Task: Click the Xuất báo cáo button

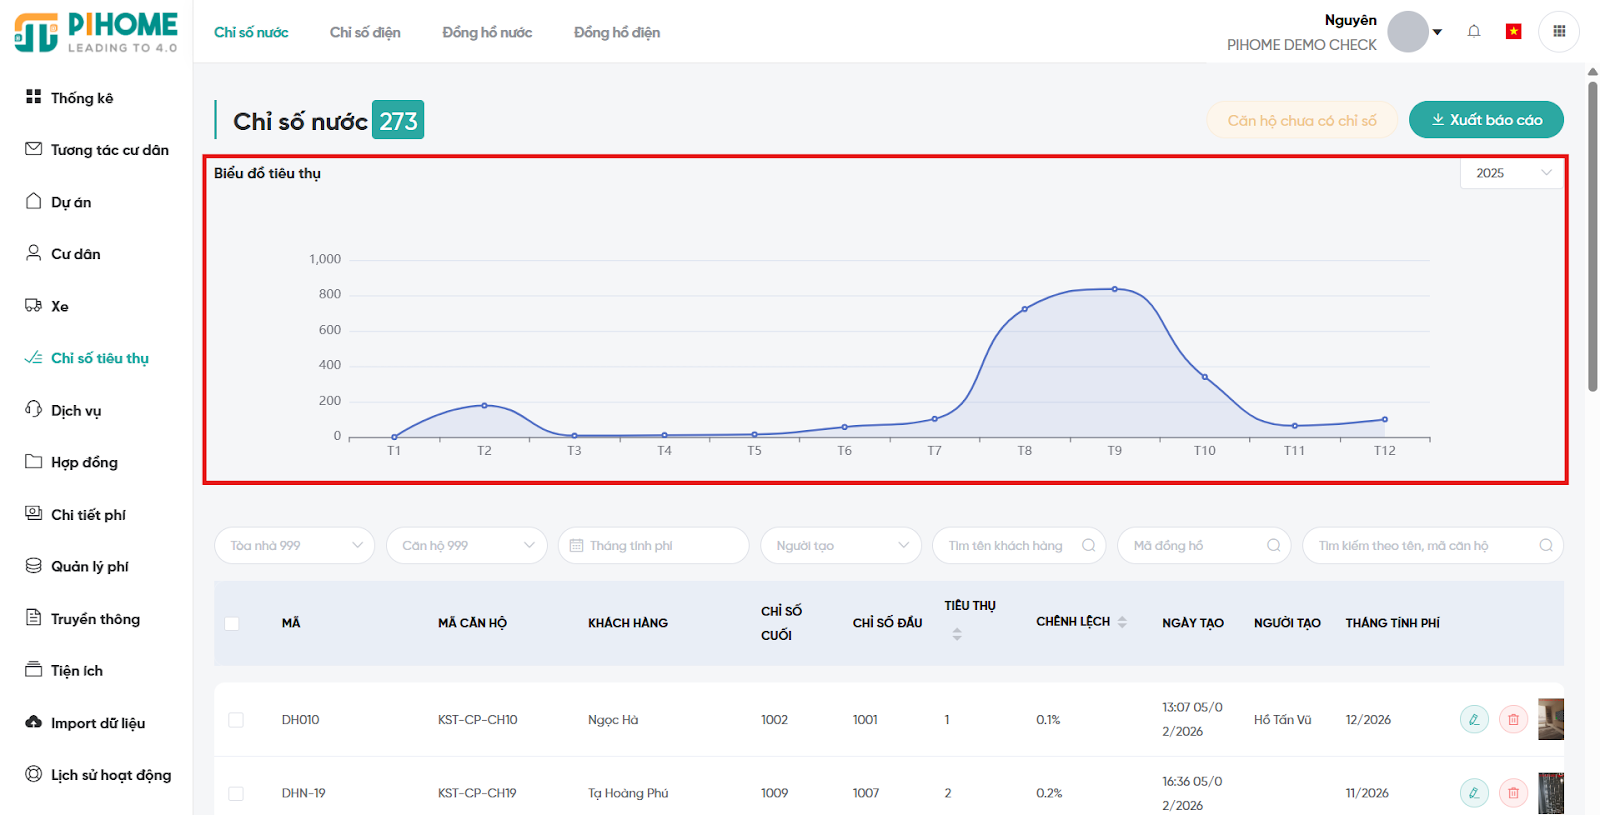Action: tap(1485, 120)
